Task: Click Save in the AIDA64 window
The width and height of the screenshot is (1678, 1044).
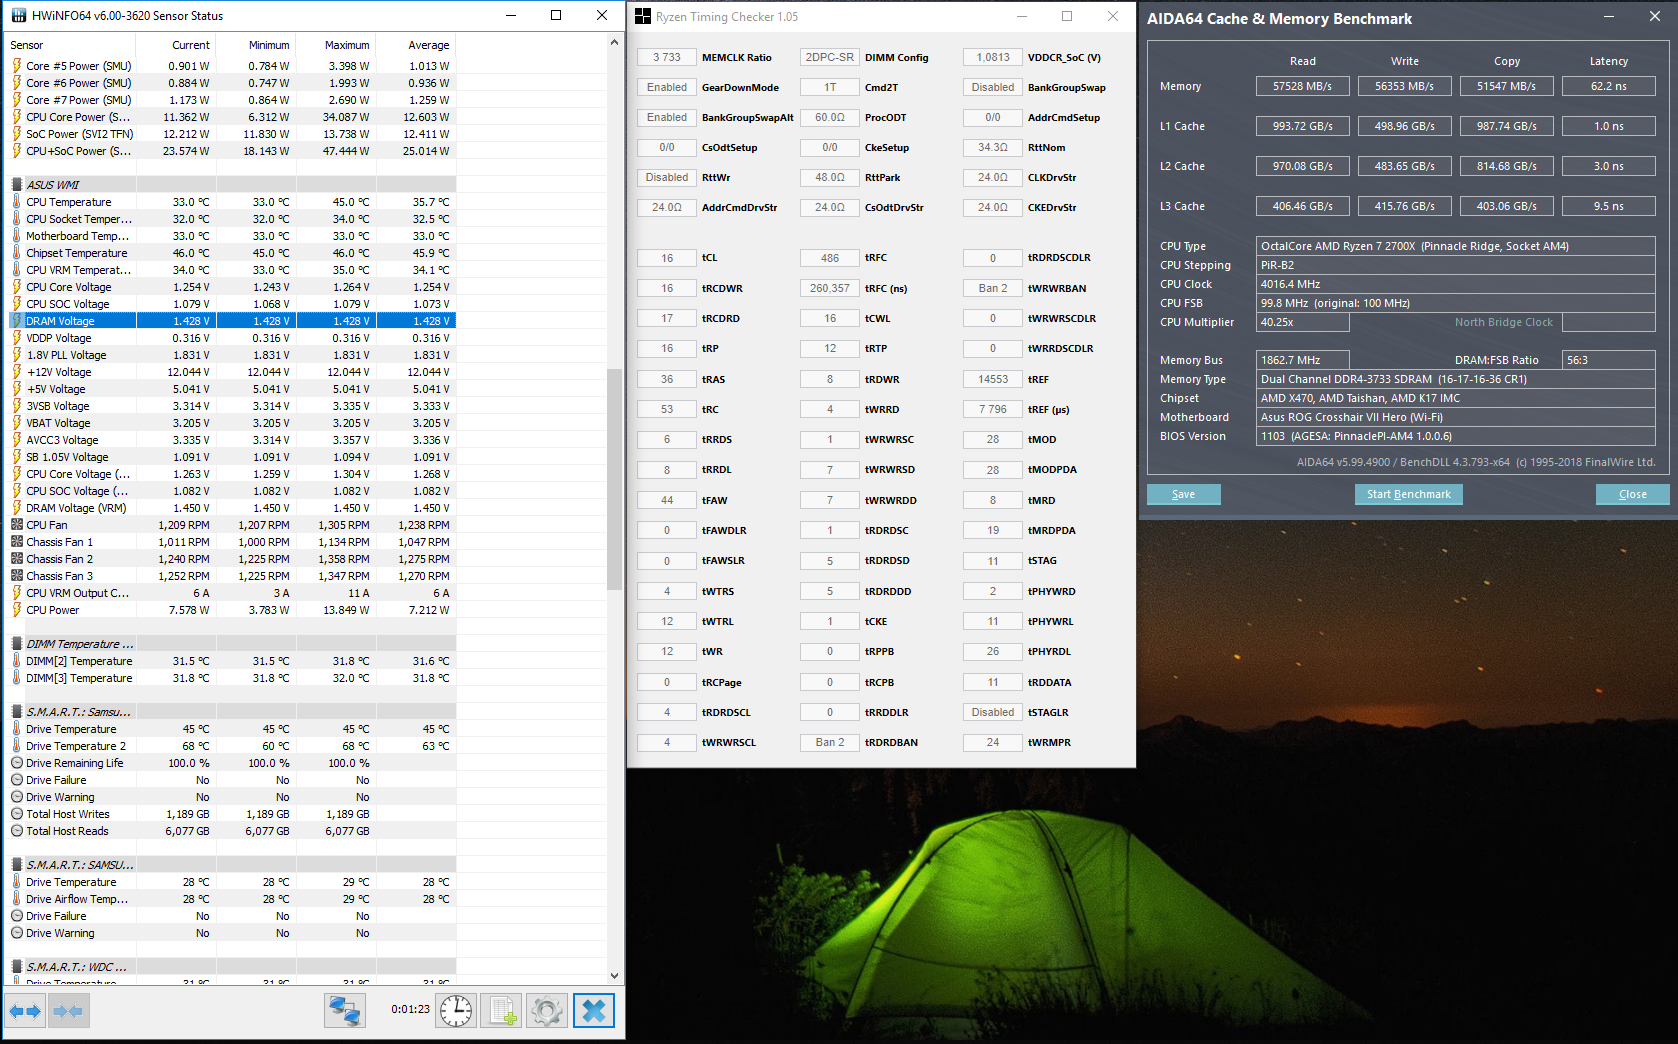Action: 1183,494
